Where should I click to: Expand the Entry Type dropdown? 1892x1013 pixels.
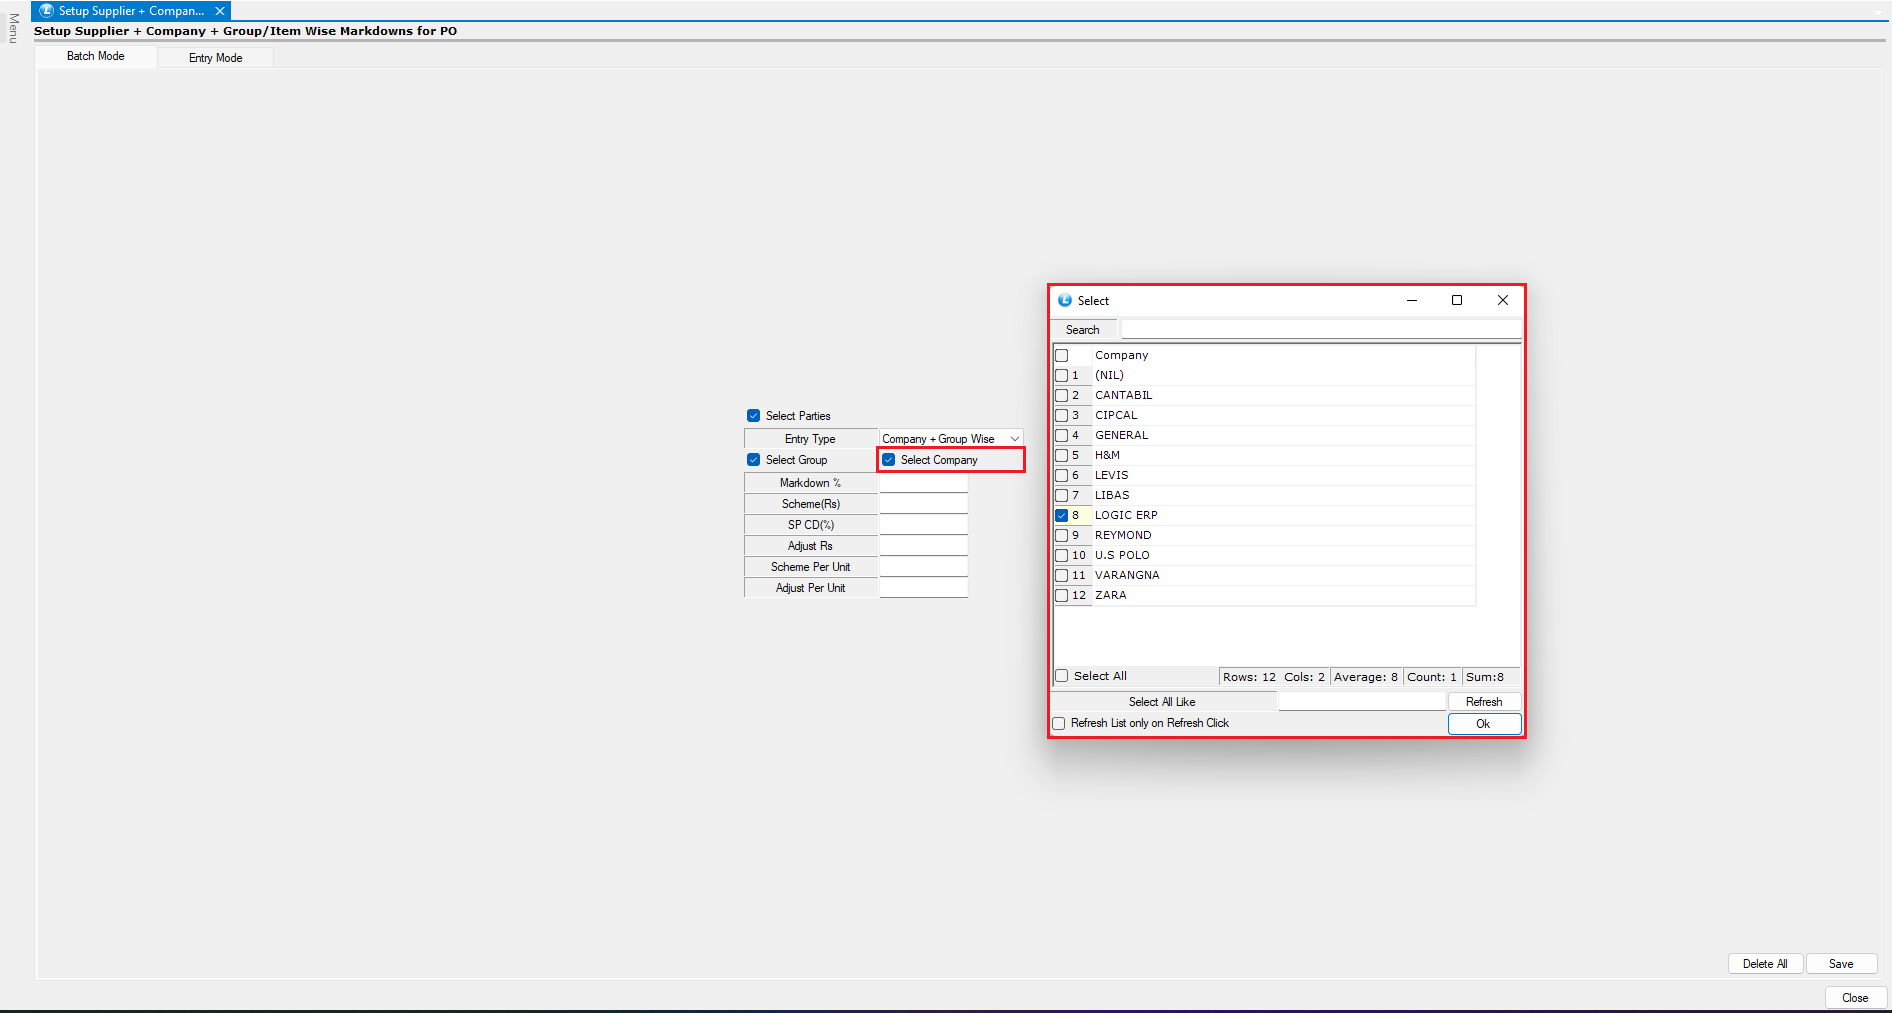point(1014,439)
